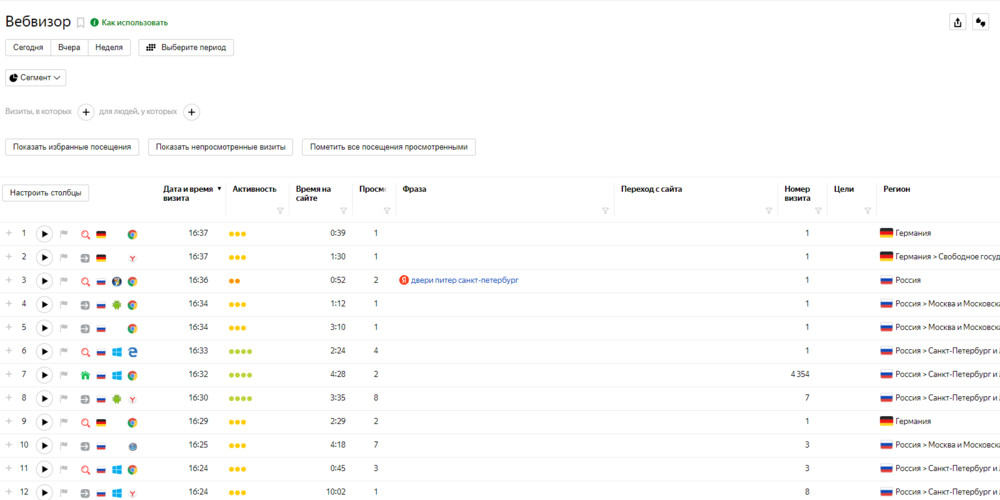The height and width of the screenshot is (500, 1000).
Task: Play visit recording in row 10
Action: pos(44,446)
